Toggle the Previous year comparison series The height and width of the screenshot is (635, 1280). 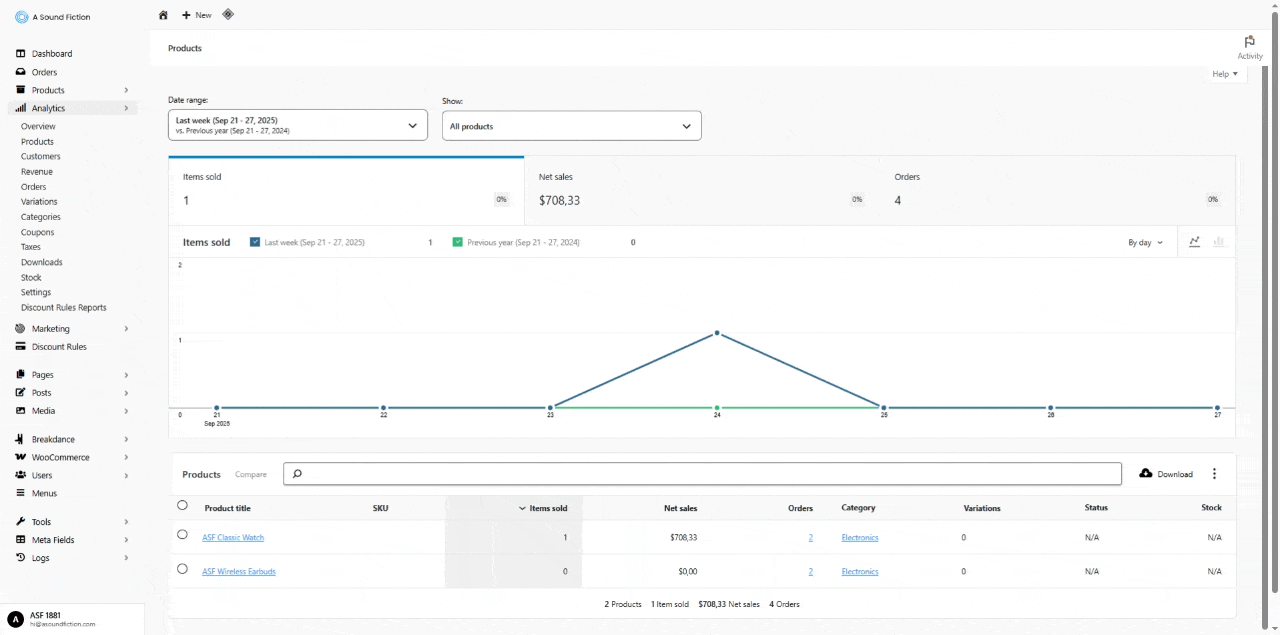click(458, 241)
